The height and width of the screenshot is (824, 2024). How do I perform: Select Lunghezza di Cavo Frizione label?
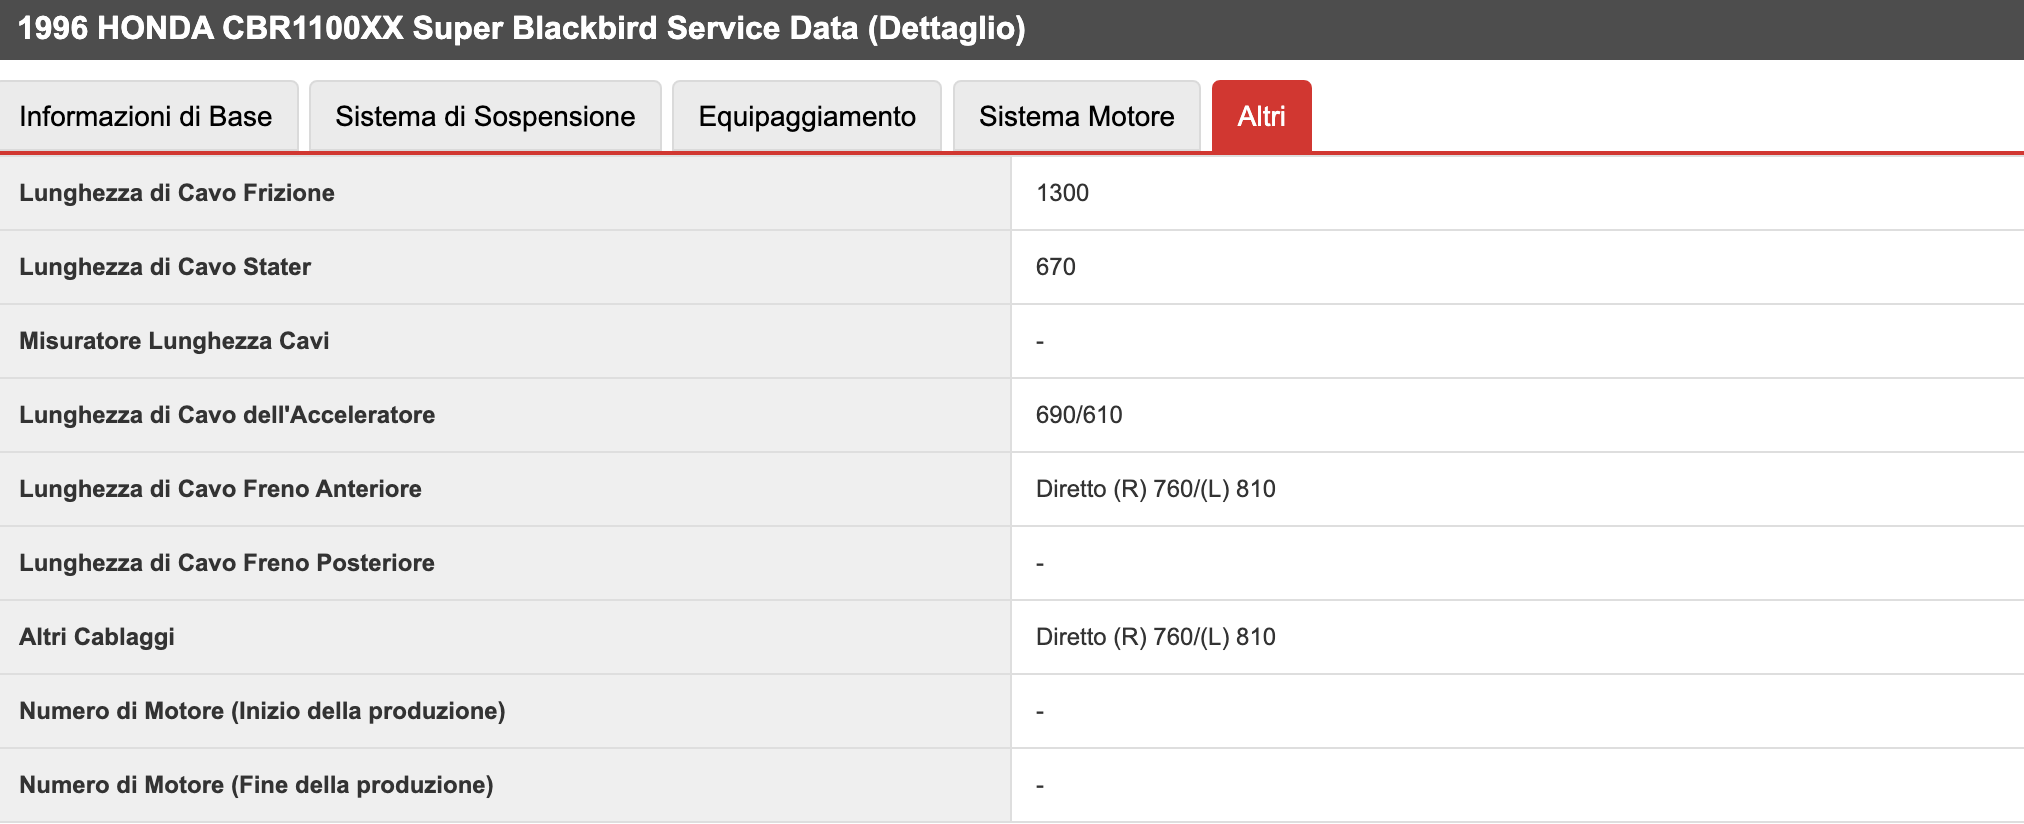point(177,193)
